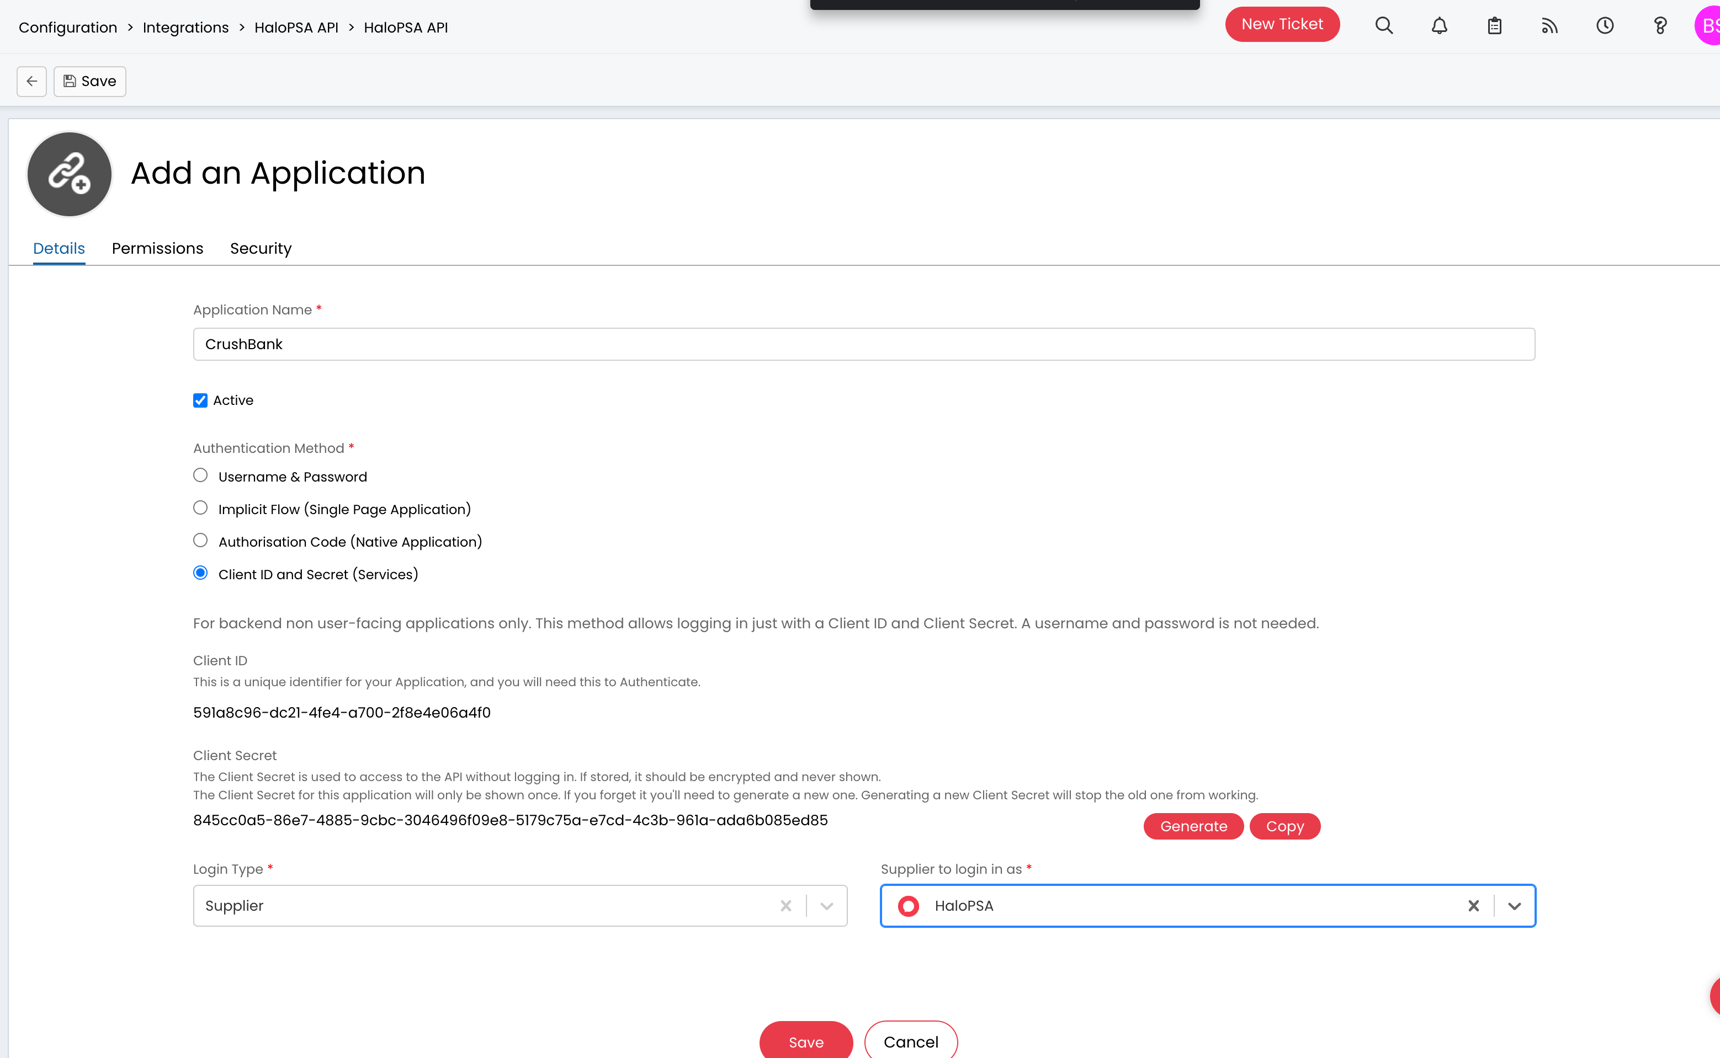Expand the Login Type dropdown
1720x1058 pixels.
click(826, 905)
